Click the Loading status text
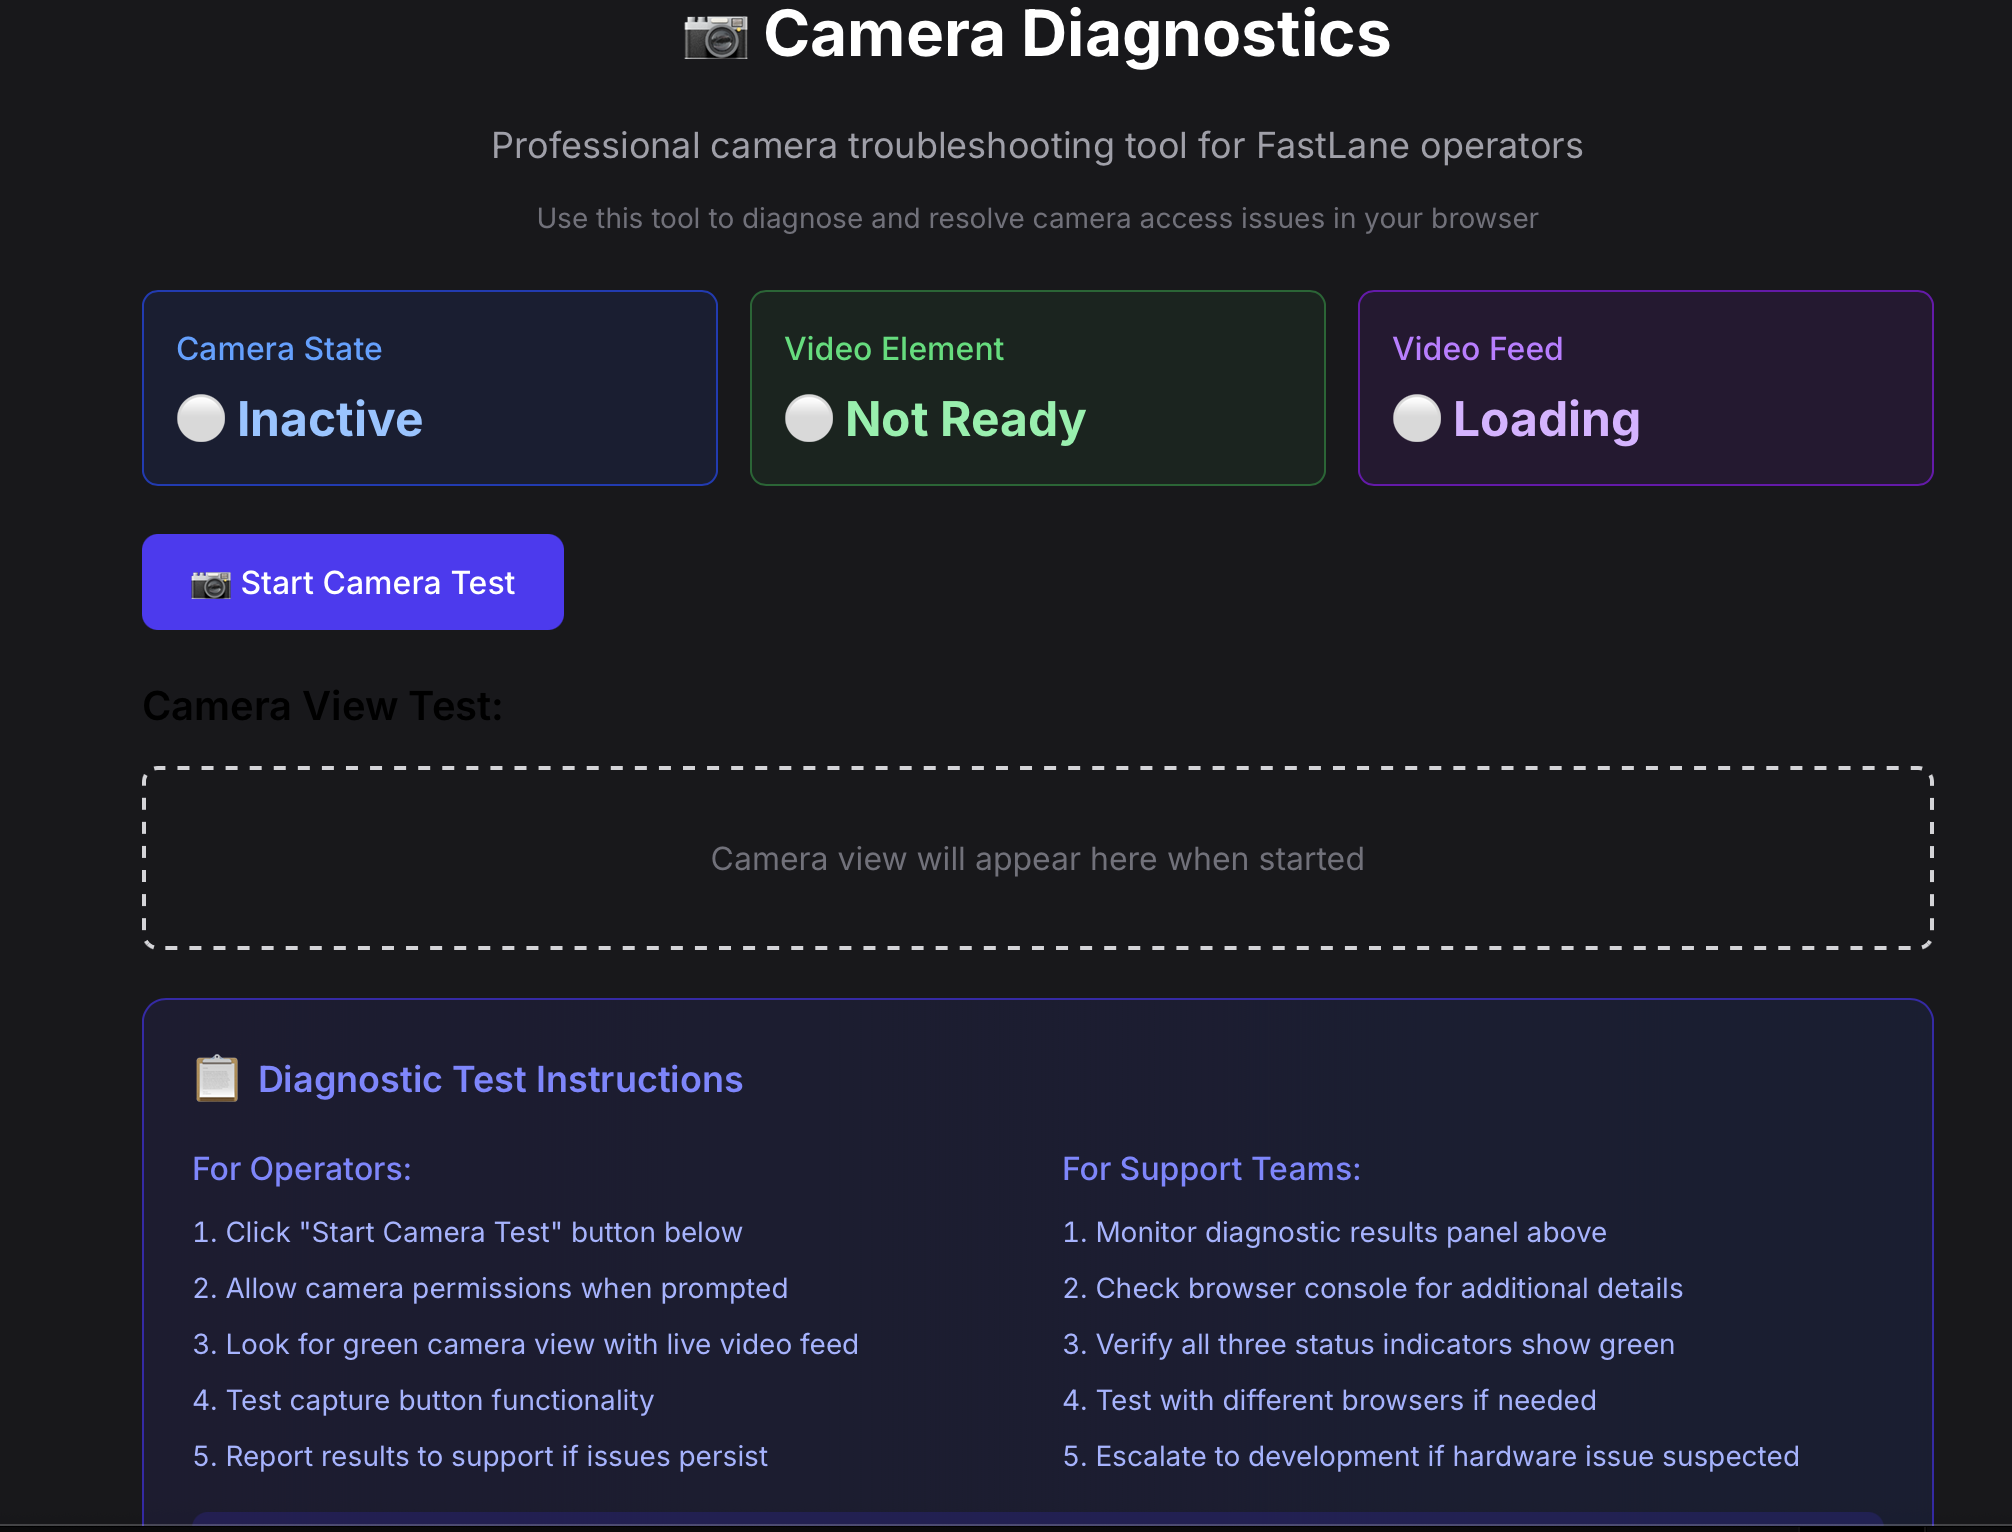Image resolution: width=2012 pixels, height=1532 pixels. pyautogui.click(x=1546, y=419)
